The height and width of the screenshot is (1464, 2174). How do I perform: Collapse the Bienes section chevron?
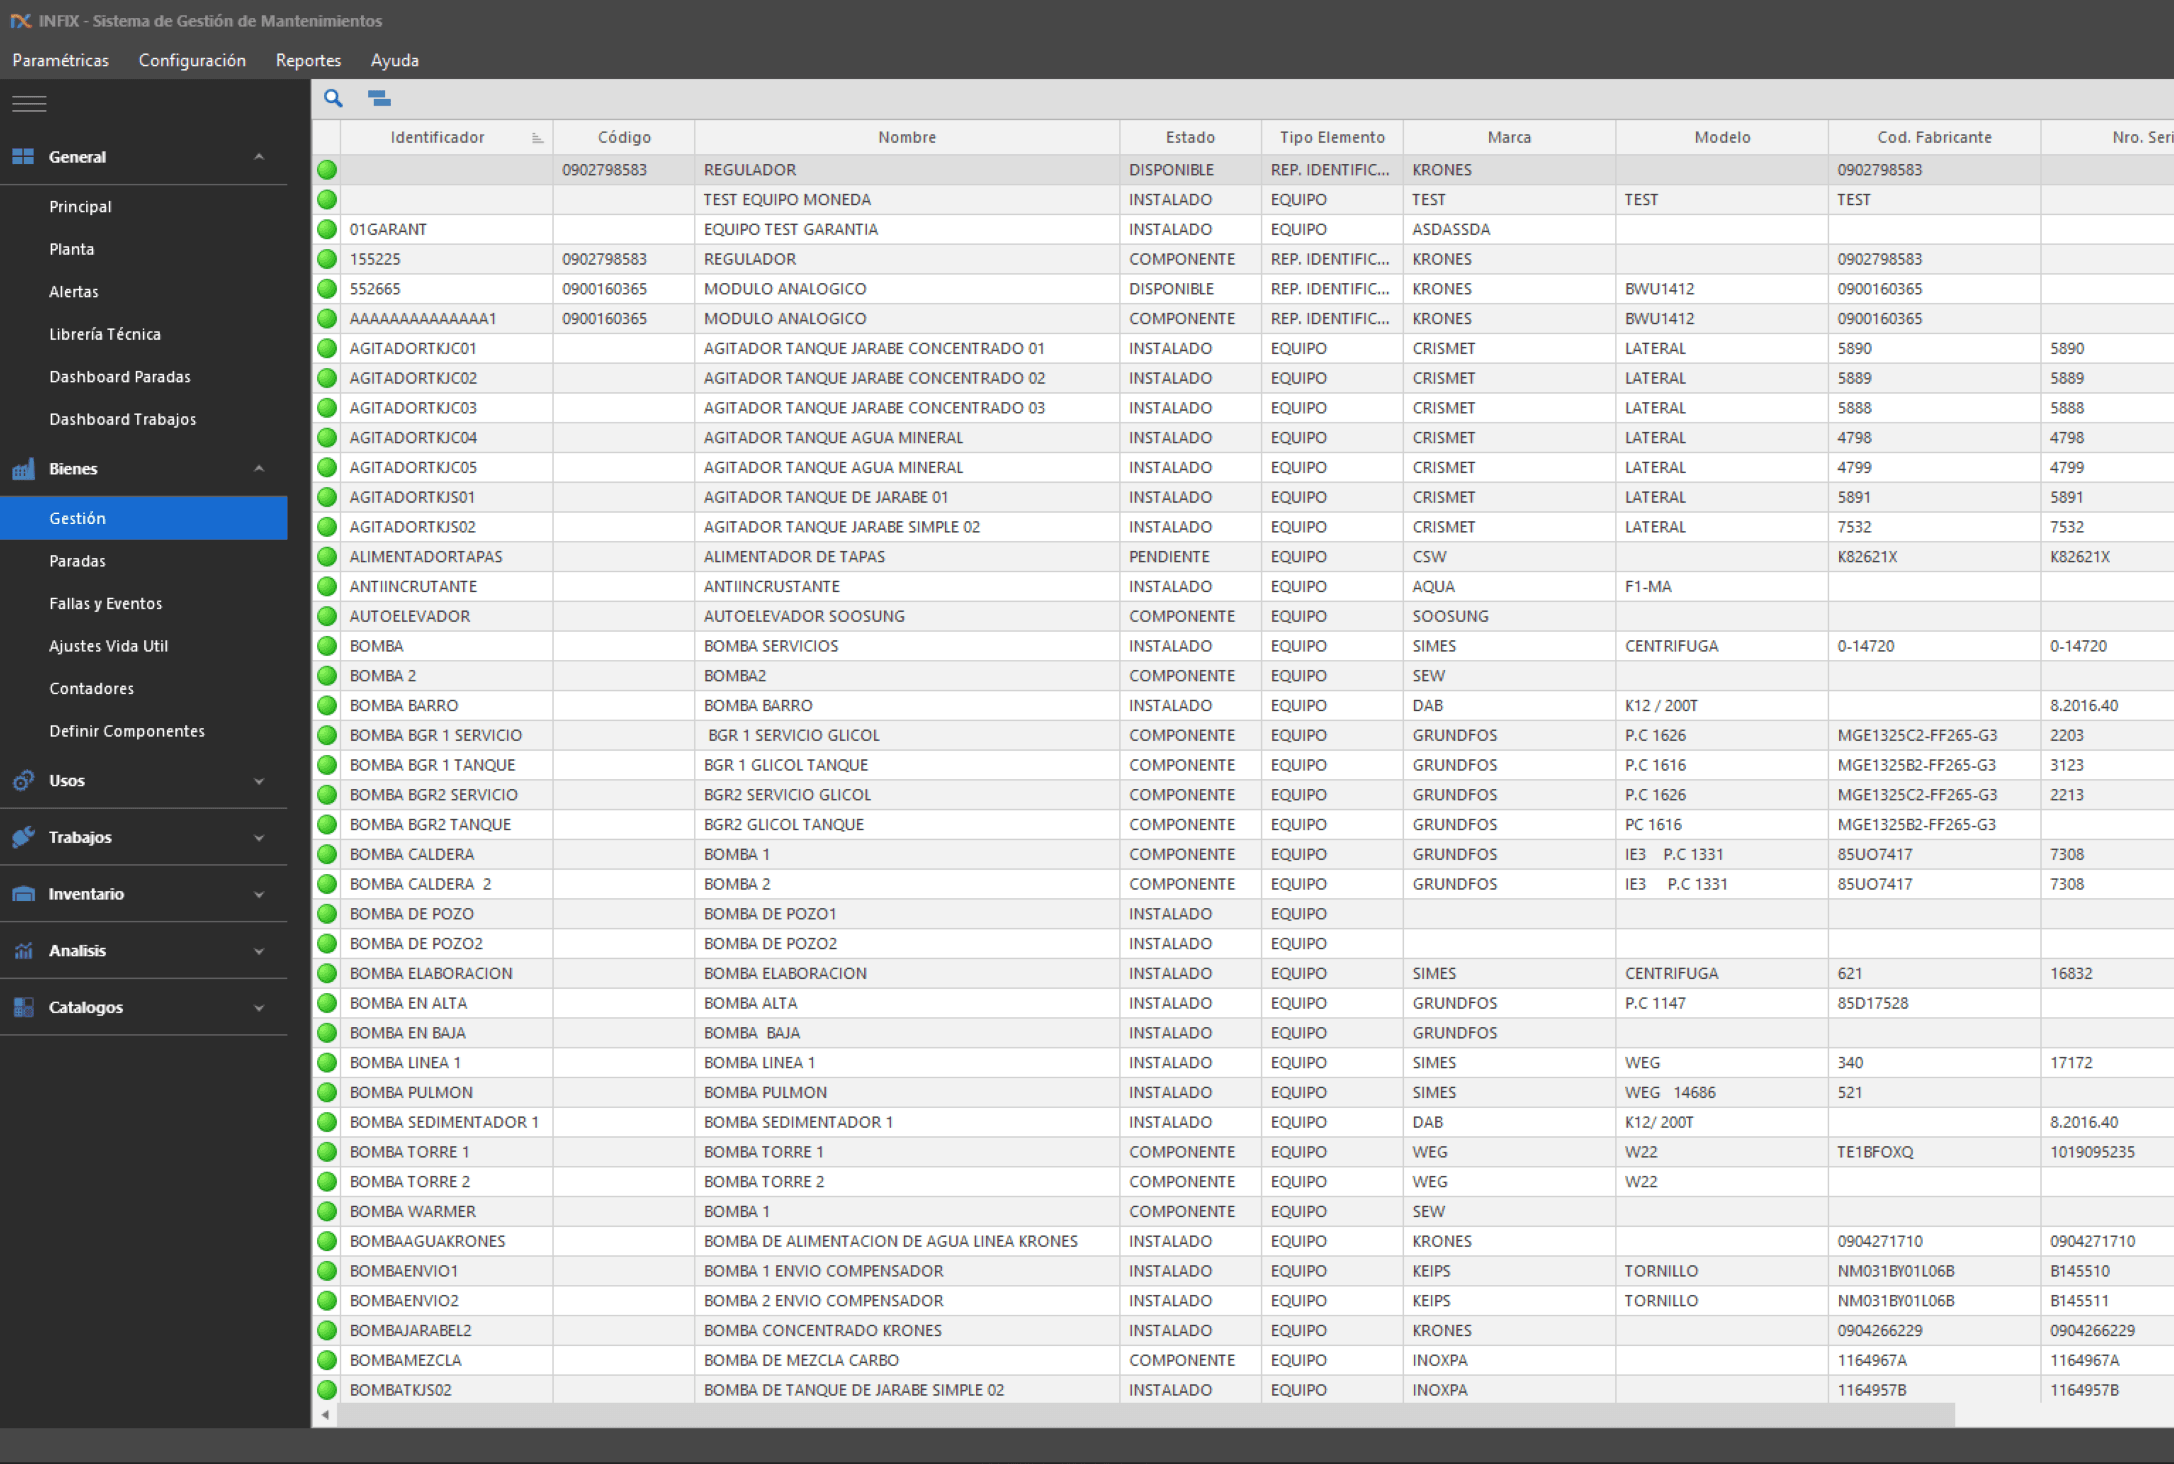click(259, 468)
